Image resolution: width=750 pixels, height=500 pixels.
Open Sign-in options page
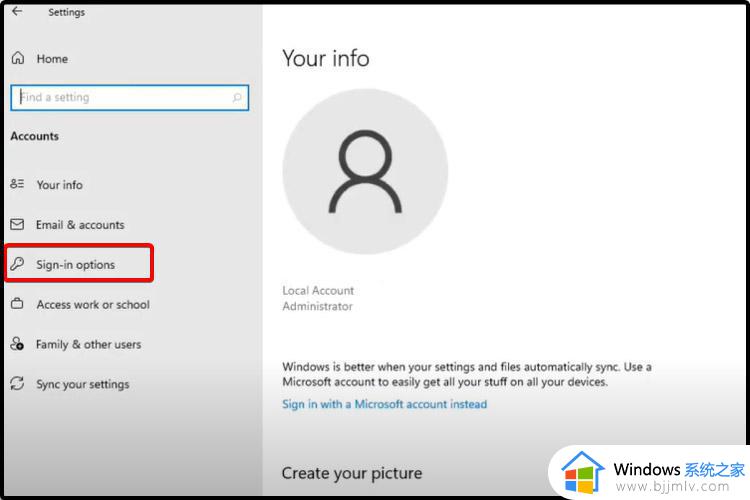pos(76,265)
